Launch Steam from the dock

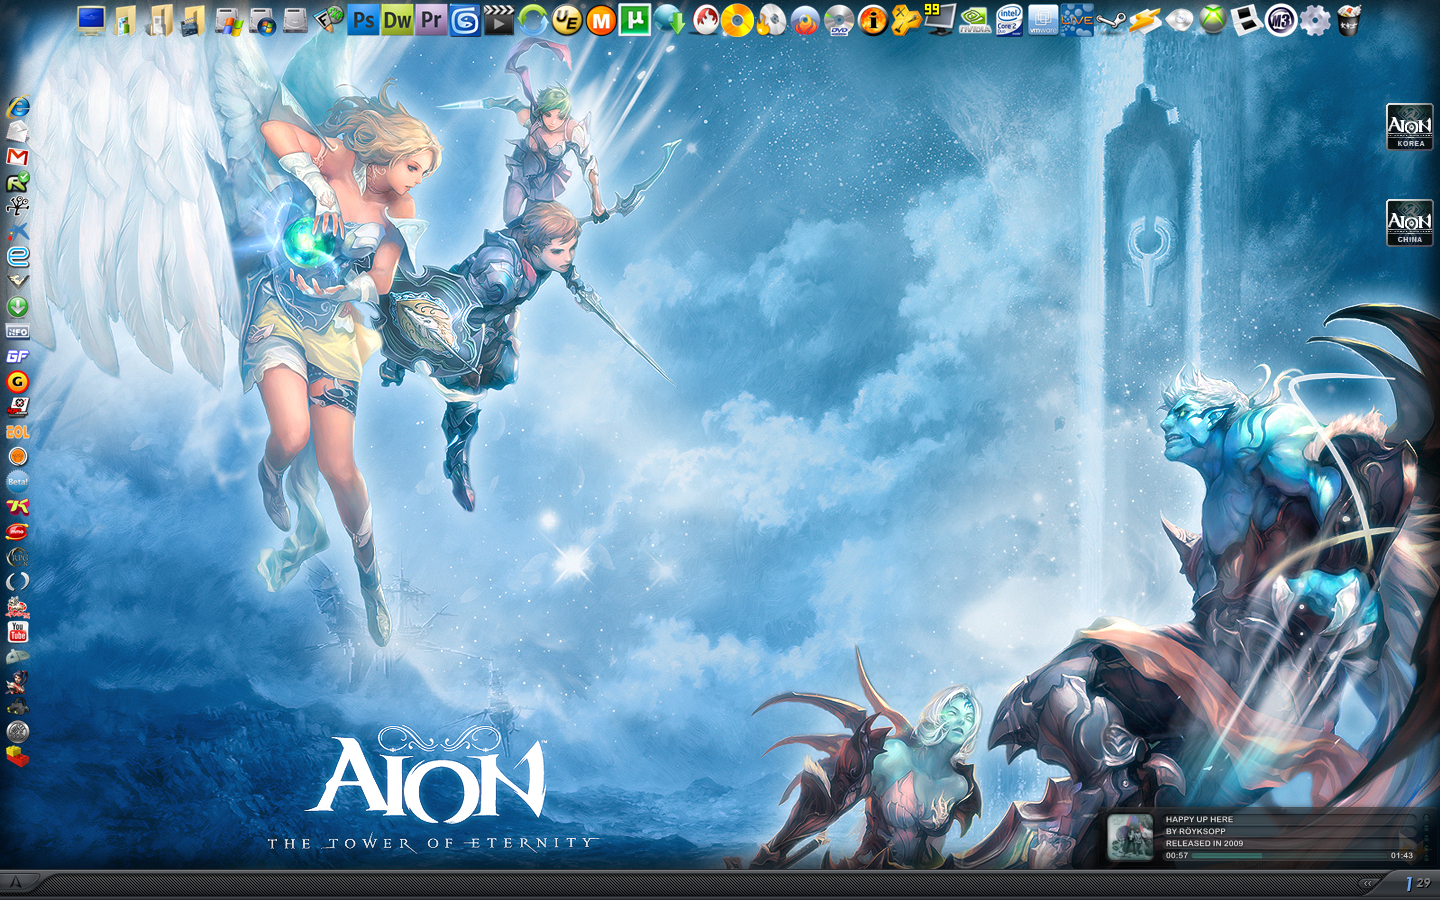coord(1111,20)
